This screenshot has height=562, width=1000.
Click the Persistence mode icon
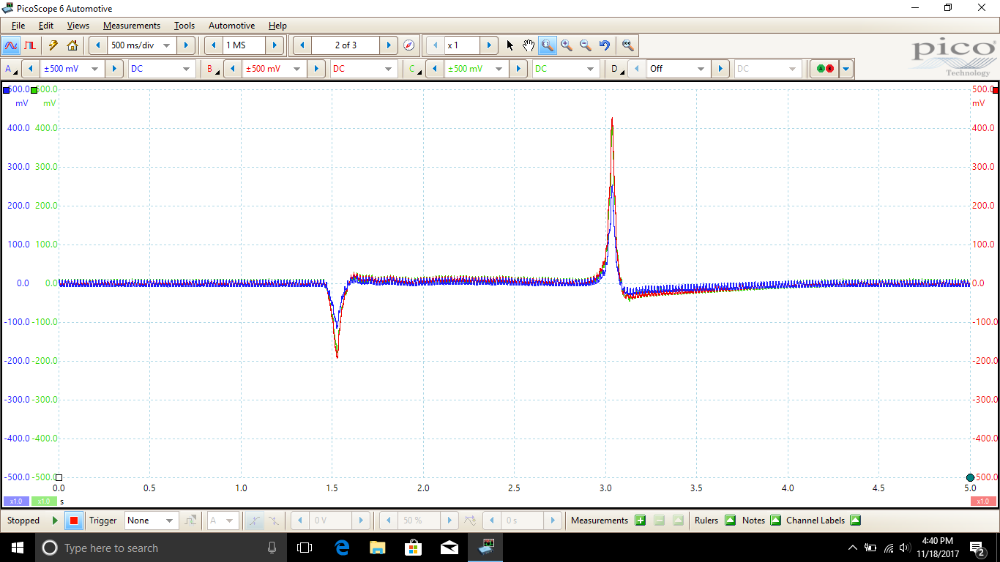coord(30,45)
